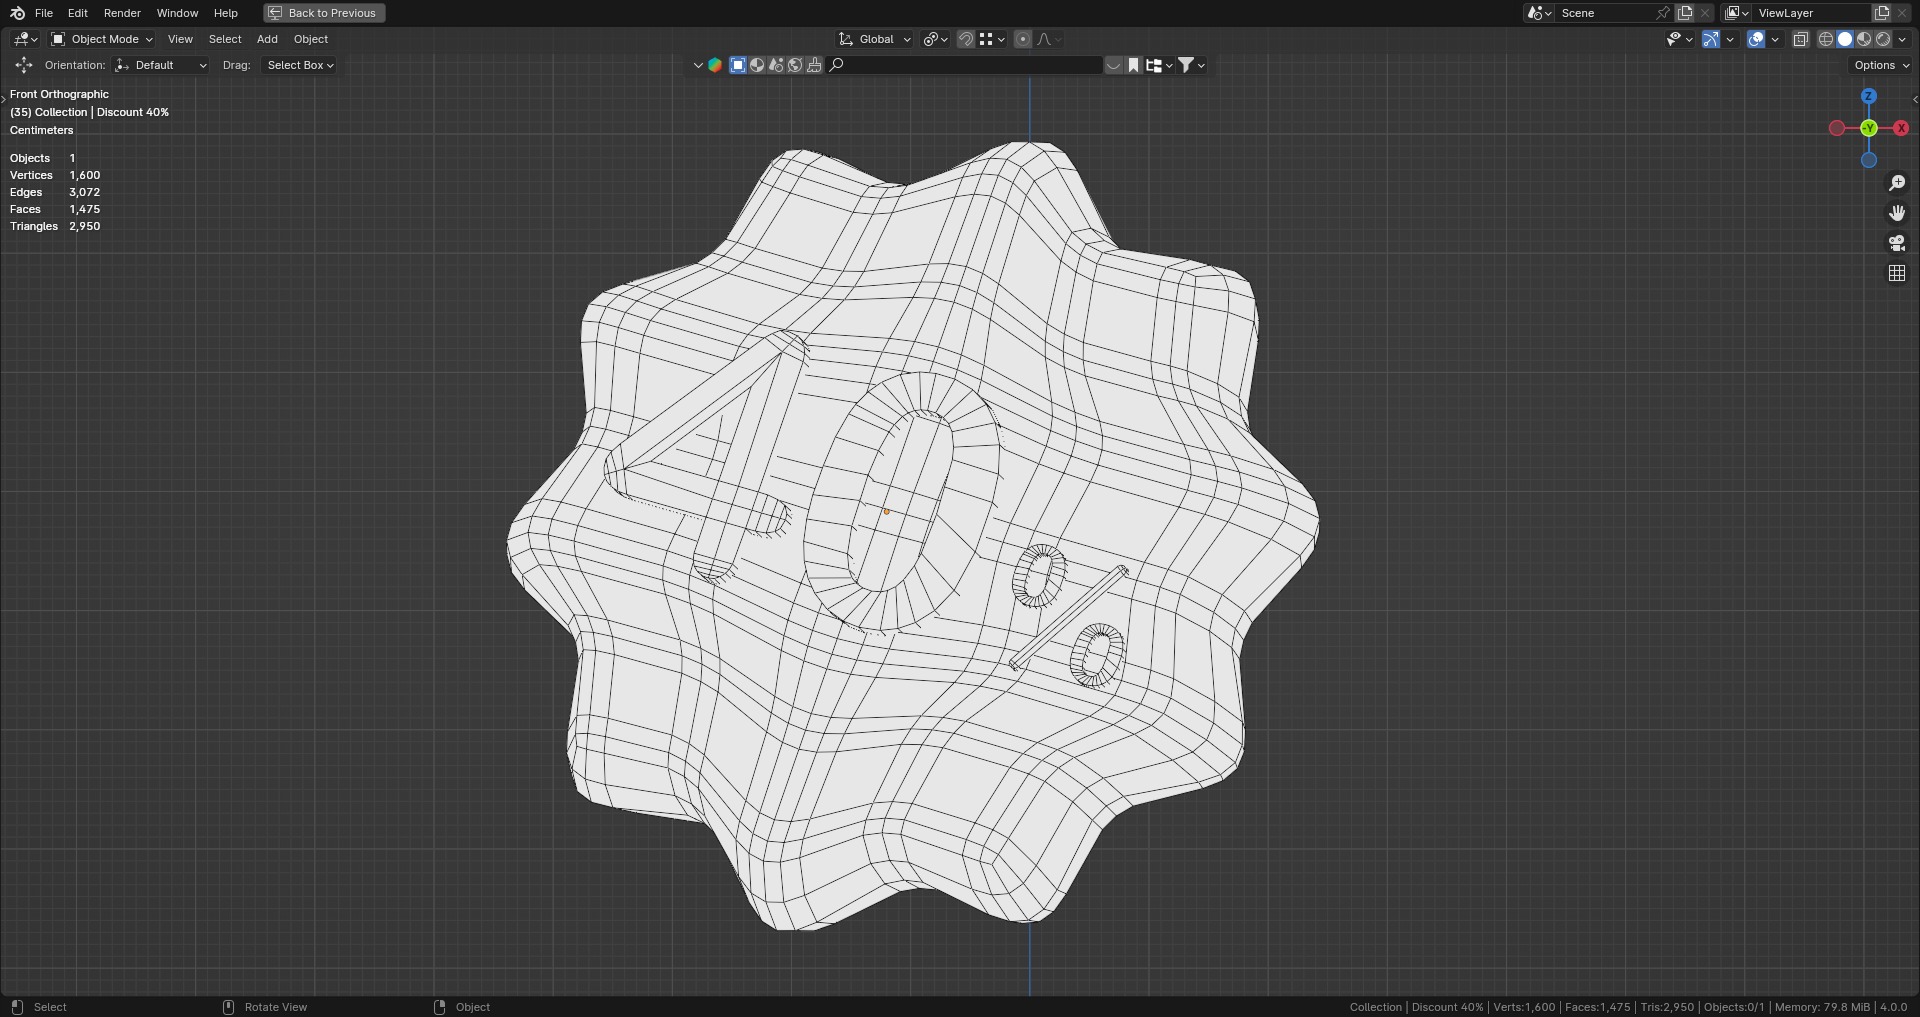
Task: Click the world globe filter icon
Action: 795,65
